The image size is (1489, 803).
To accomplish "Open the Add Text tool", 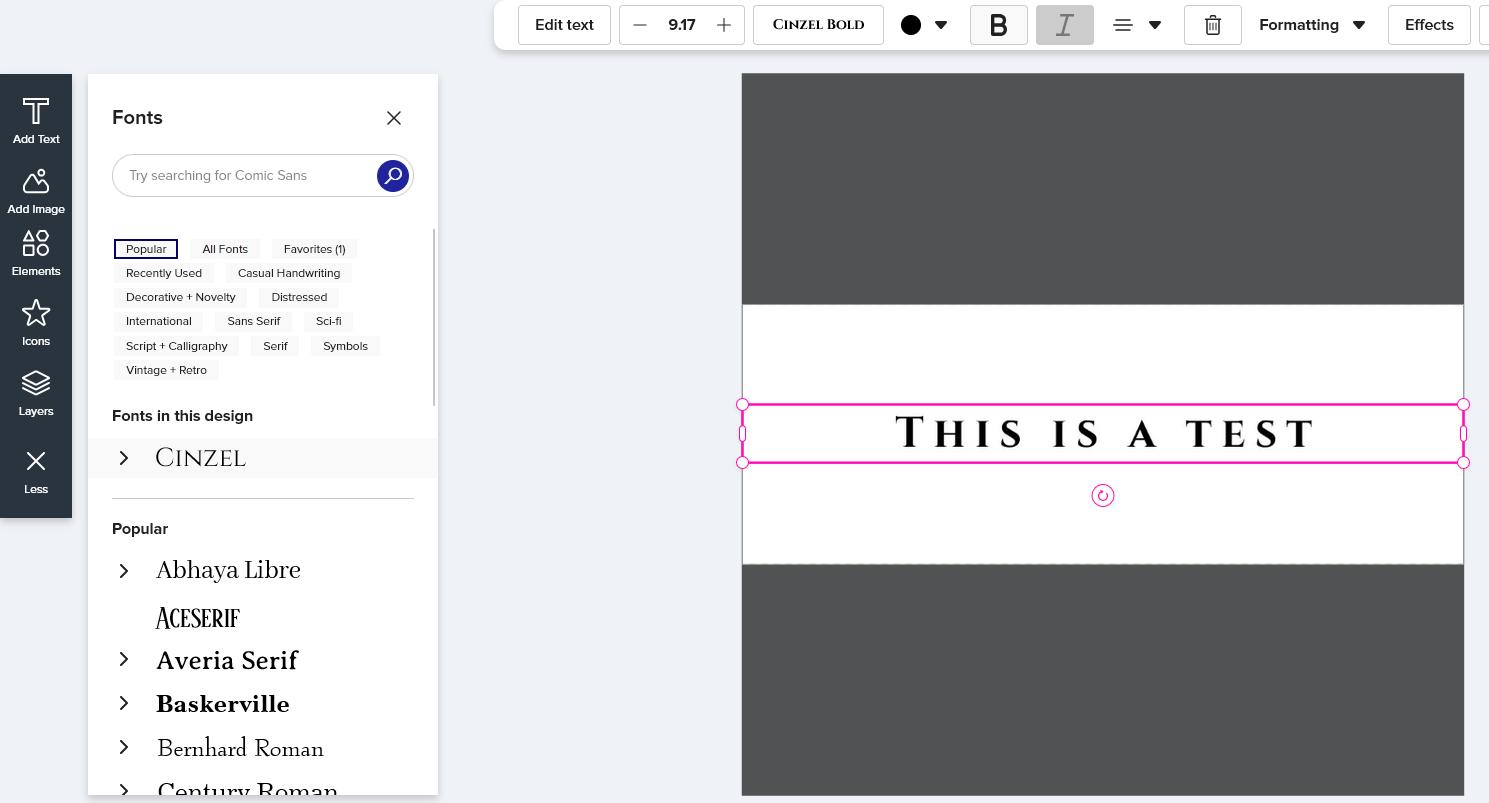I will pos(36,121).
